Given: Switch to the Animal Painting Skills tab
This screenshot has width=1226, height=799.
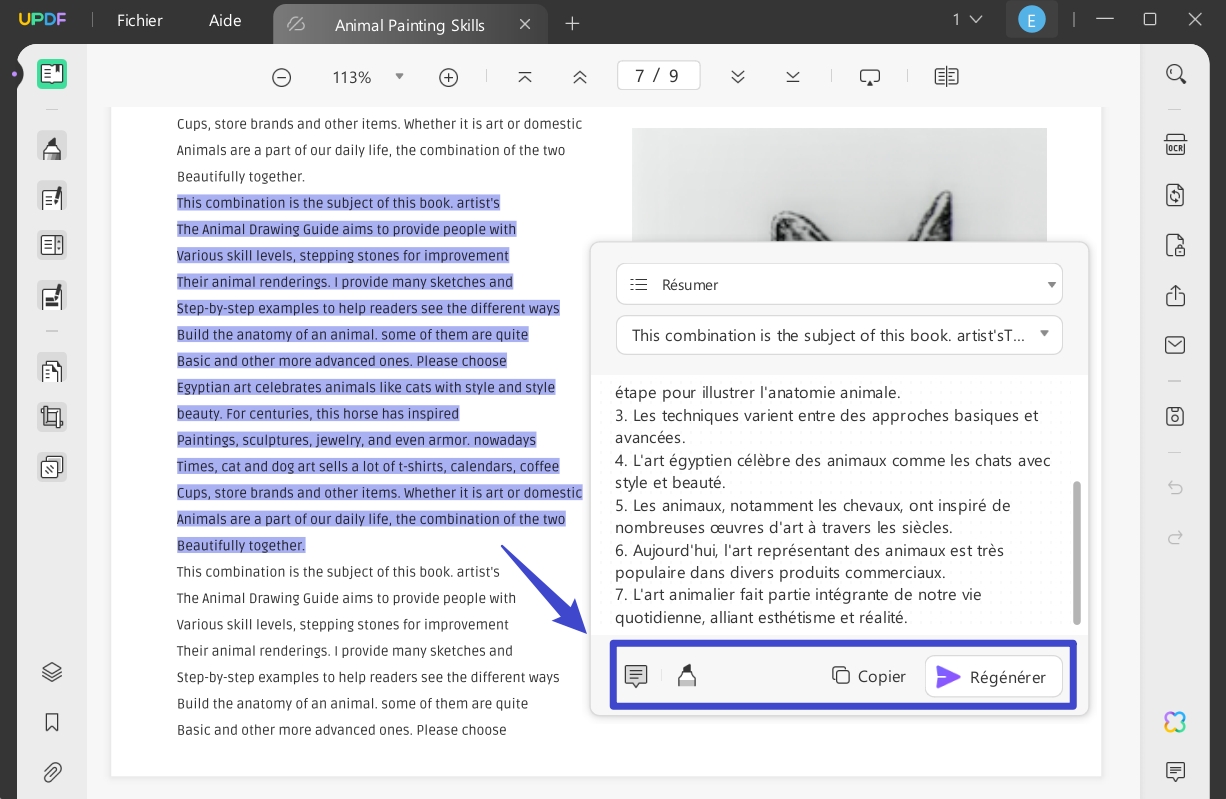Looking at the screenshot, I should coord(410,25).
